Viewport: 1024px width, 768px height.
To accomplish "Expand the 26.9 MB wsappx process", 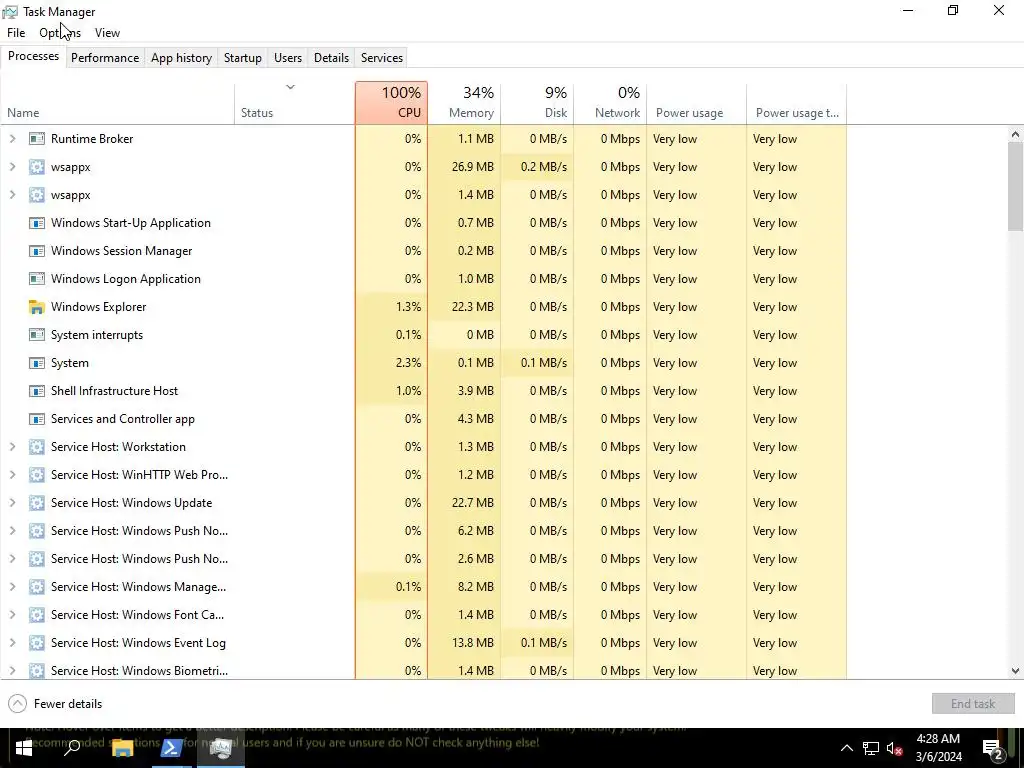I will [x=12, y=167].
